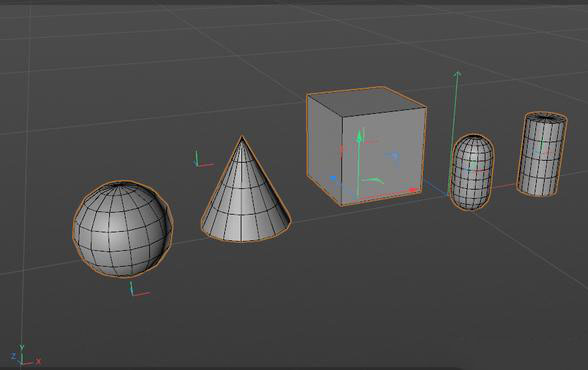Image resolution: width=588 pixels, height=370 pixels.
Task: Select the cylinder primitive object
Action: [542, 154]
